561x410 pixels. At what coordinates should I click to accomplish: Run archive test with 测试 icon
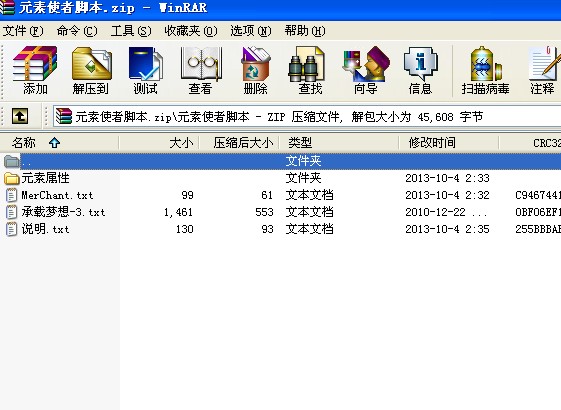(x=145, y=70)
